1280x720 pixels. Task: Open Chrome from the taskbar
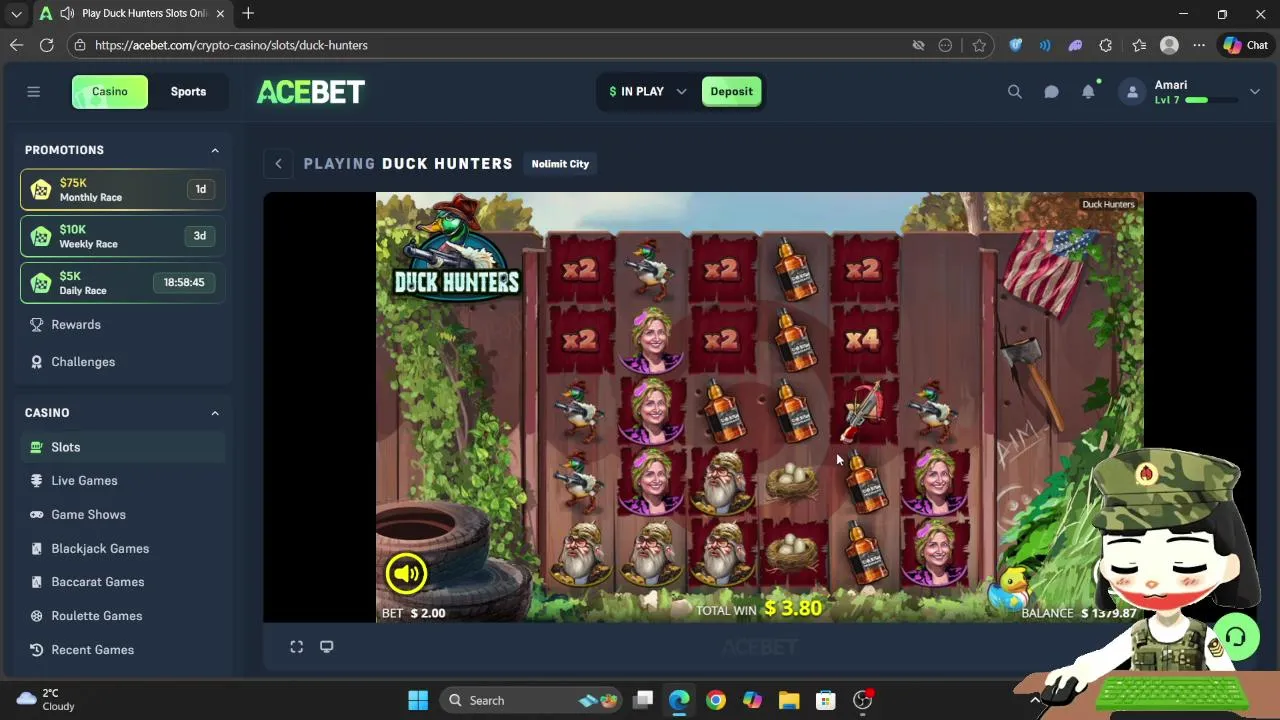(716, 700)
